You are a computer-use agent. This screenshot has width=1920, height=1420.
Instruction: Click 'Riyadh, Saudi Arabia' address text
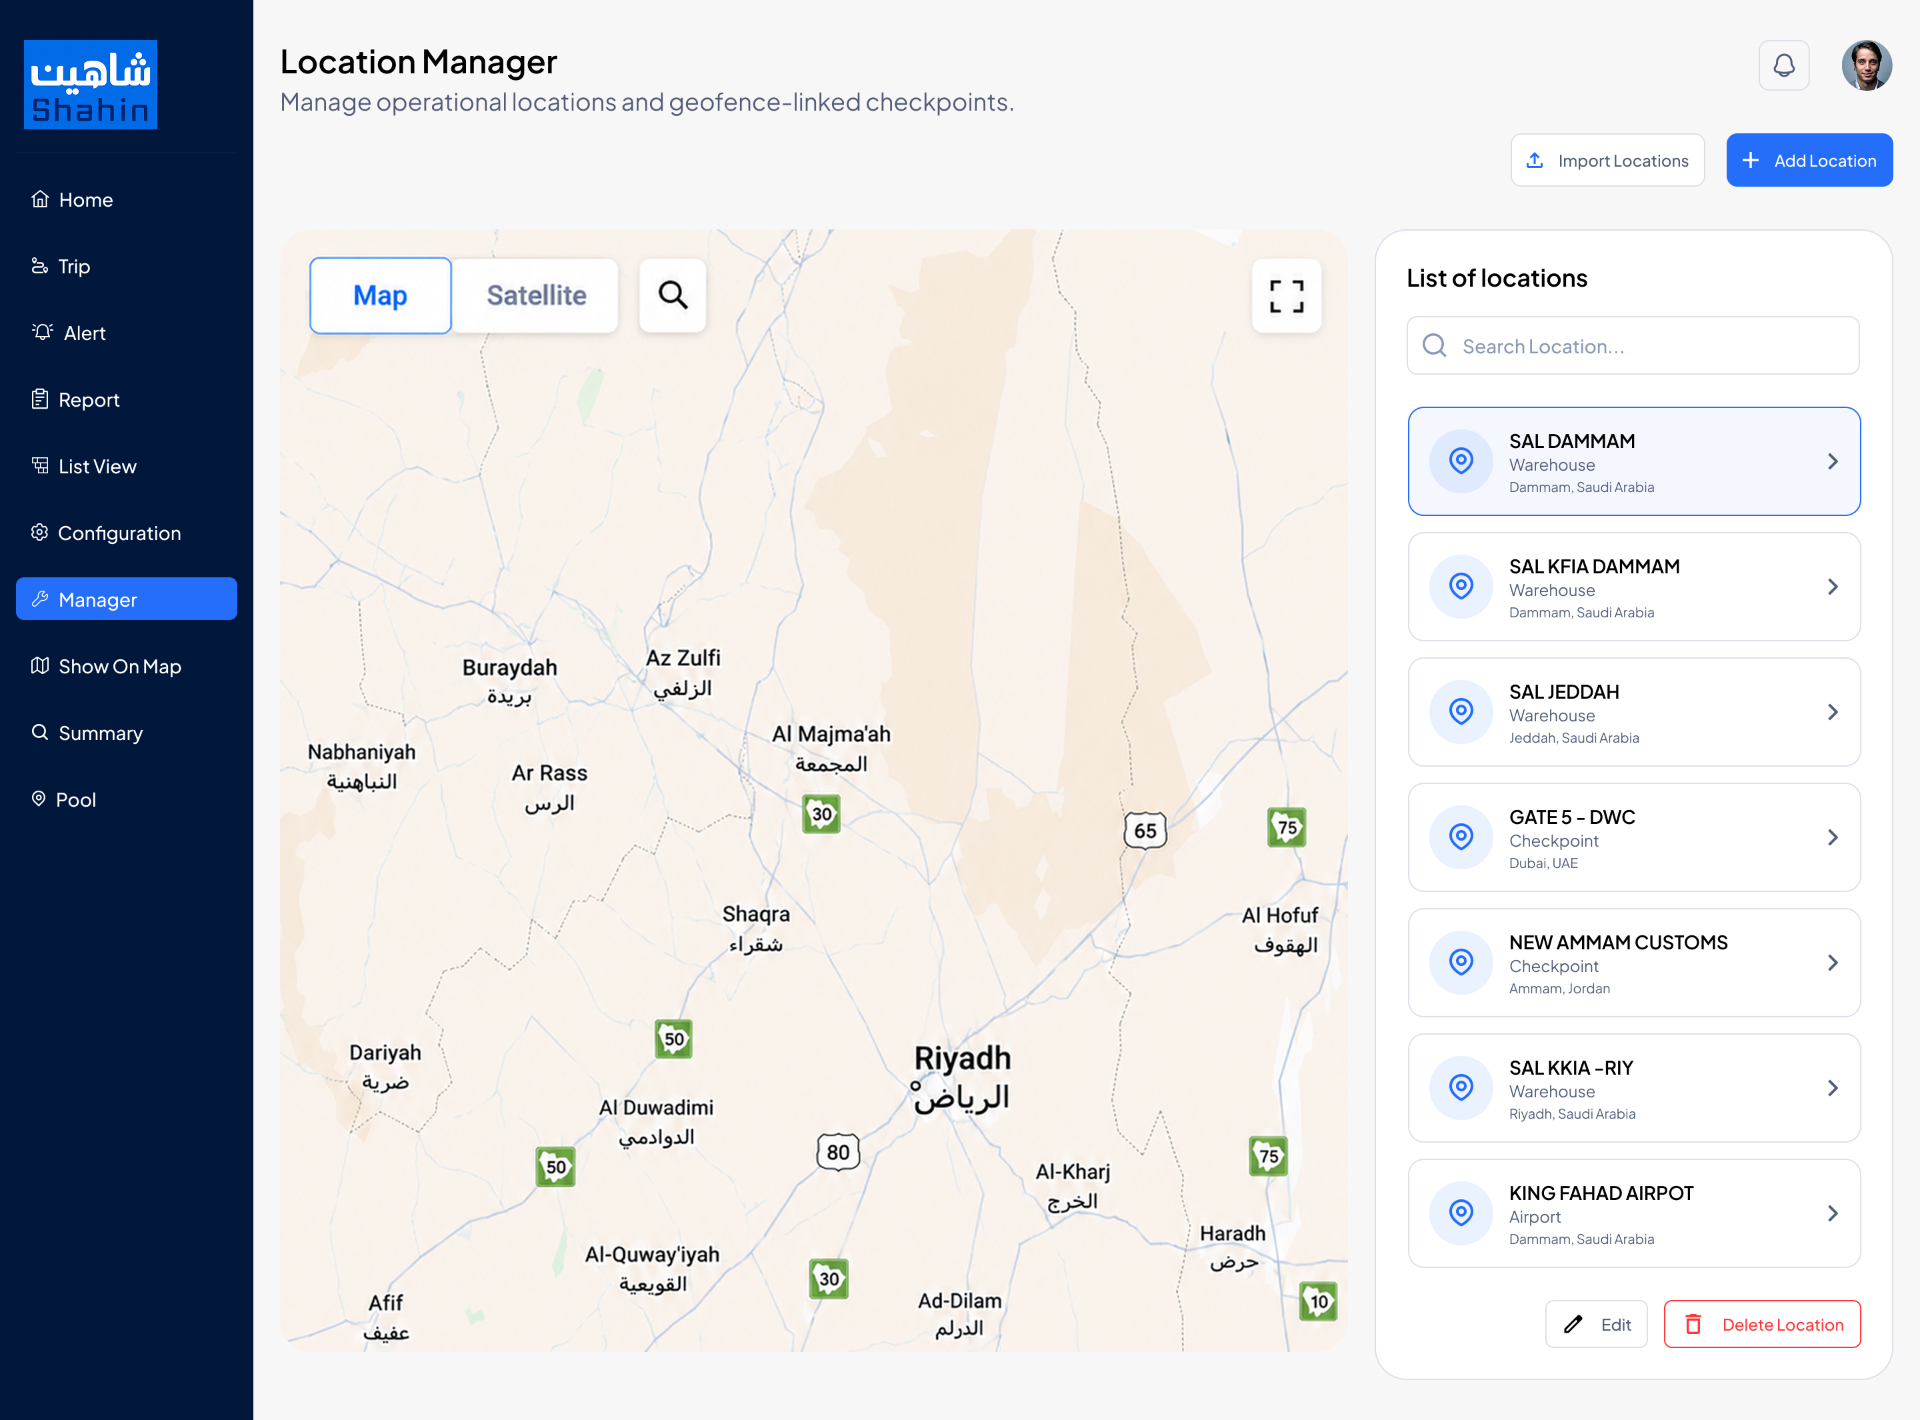[1572, 1114]
